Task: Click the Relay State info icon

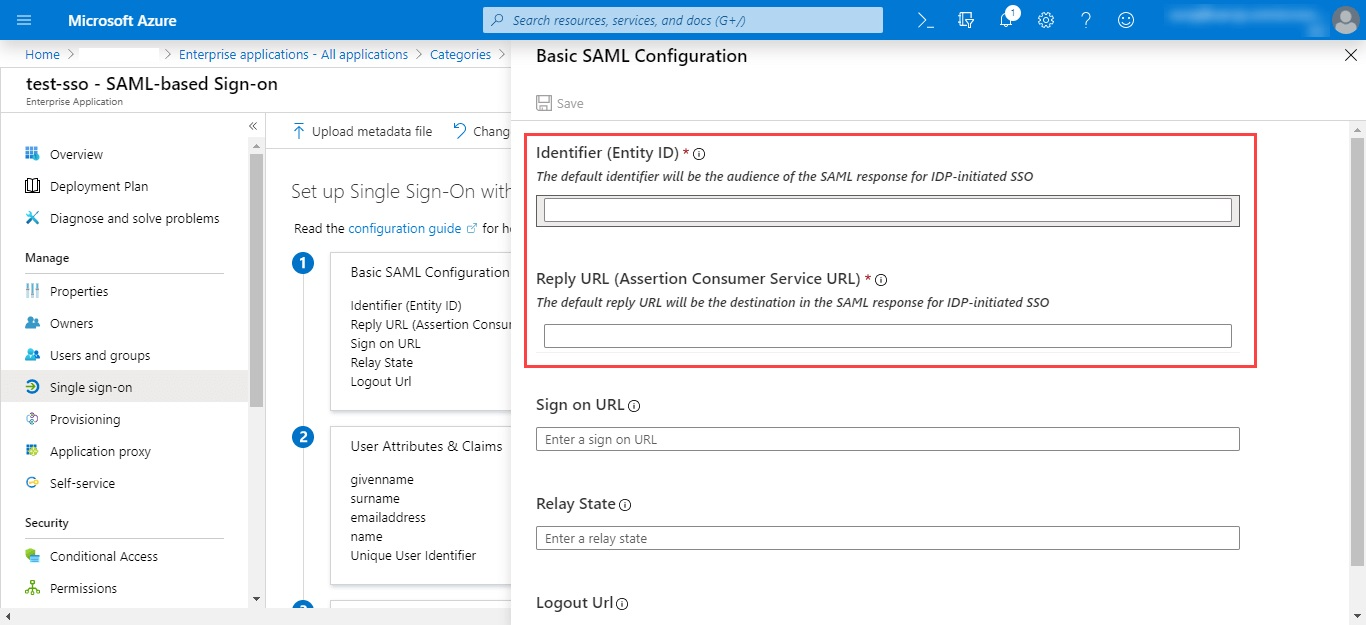Action: 625,505
